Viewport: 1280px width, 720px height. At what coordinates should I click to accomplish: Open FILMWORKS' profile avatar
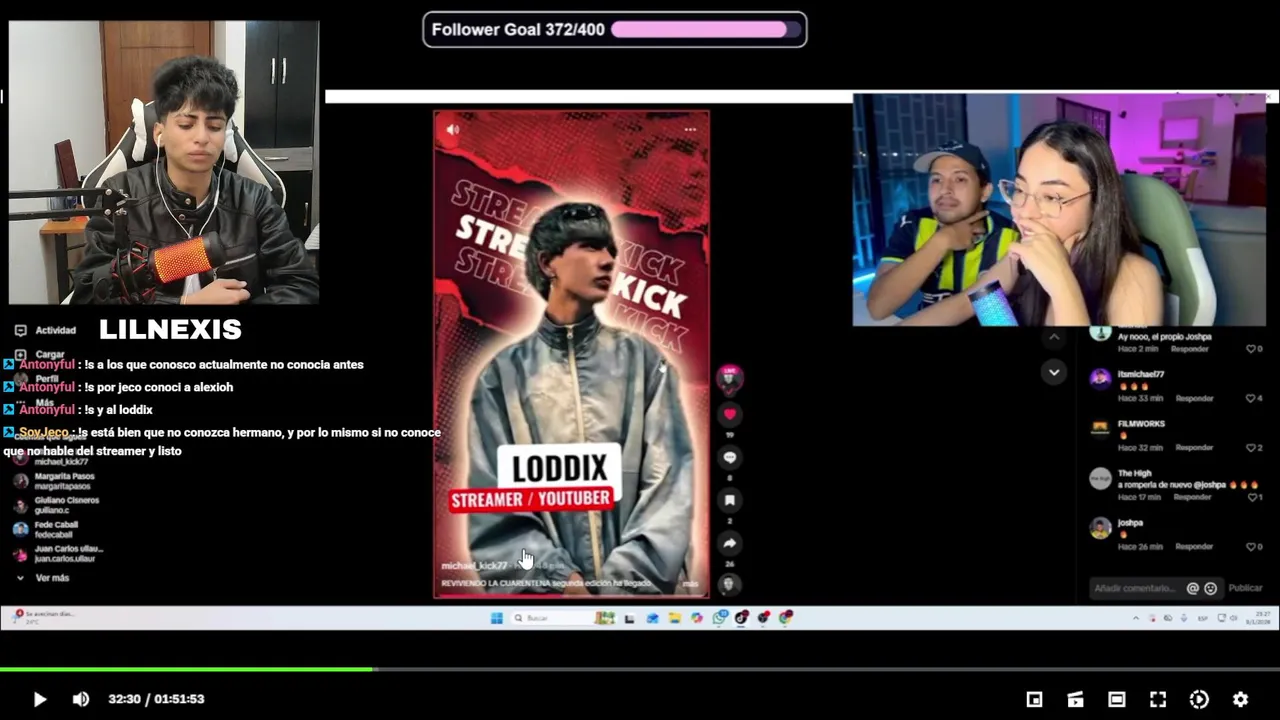pos(1100,428)
